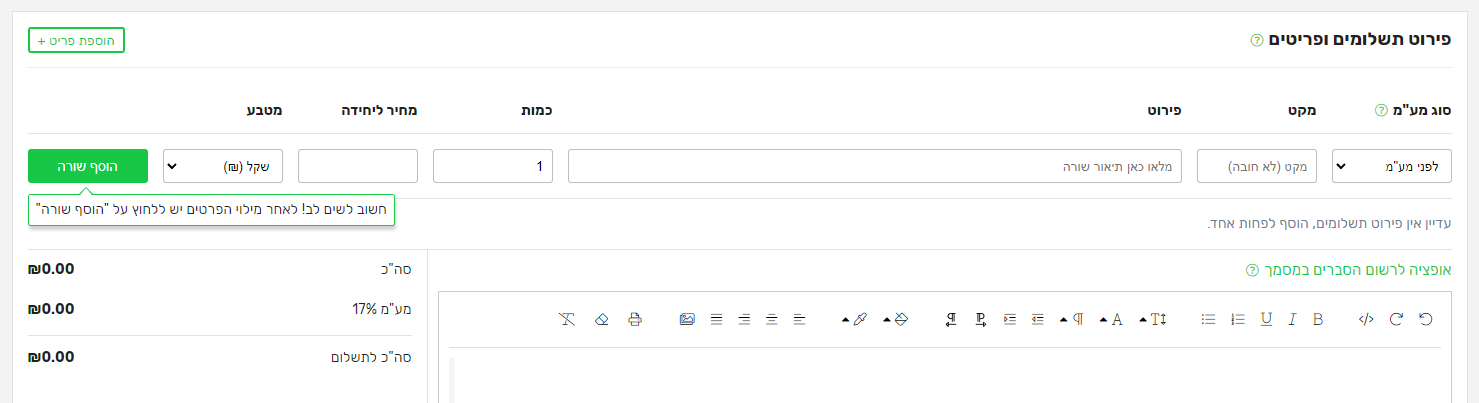Click the undo arrow icon
Screen dimensions: 1479x403
coord(1426,319)
